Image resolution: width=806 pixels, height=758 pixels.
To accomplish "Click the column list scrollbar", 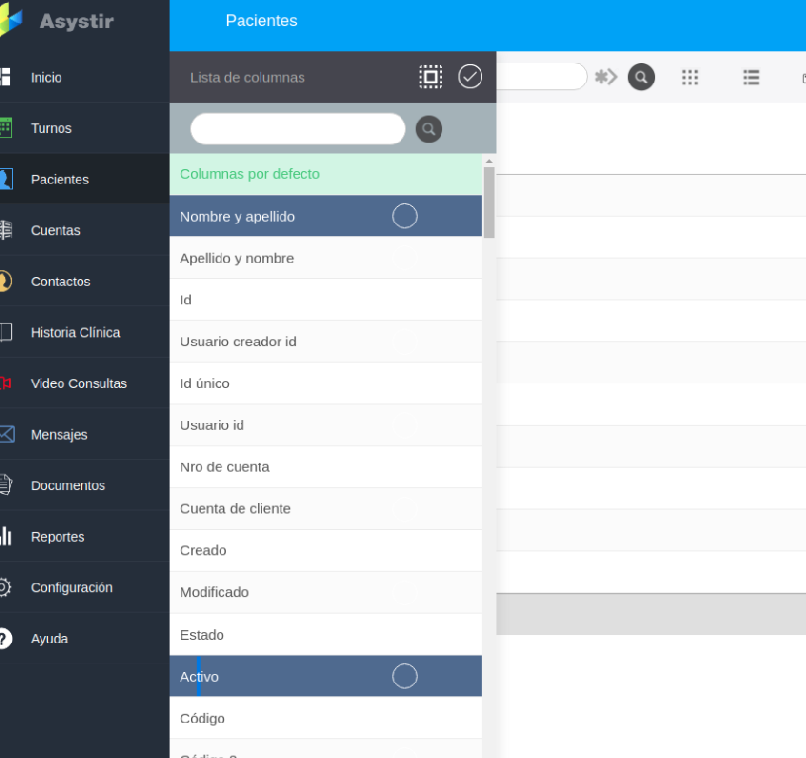I will (x=489, y=203).
